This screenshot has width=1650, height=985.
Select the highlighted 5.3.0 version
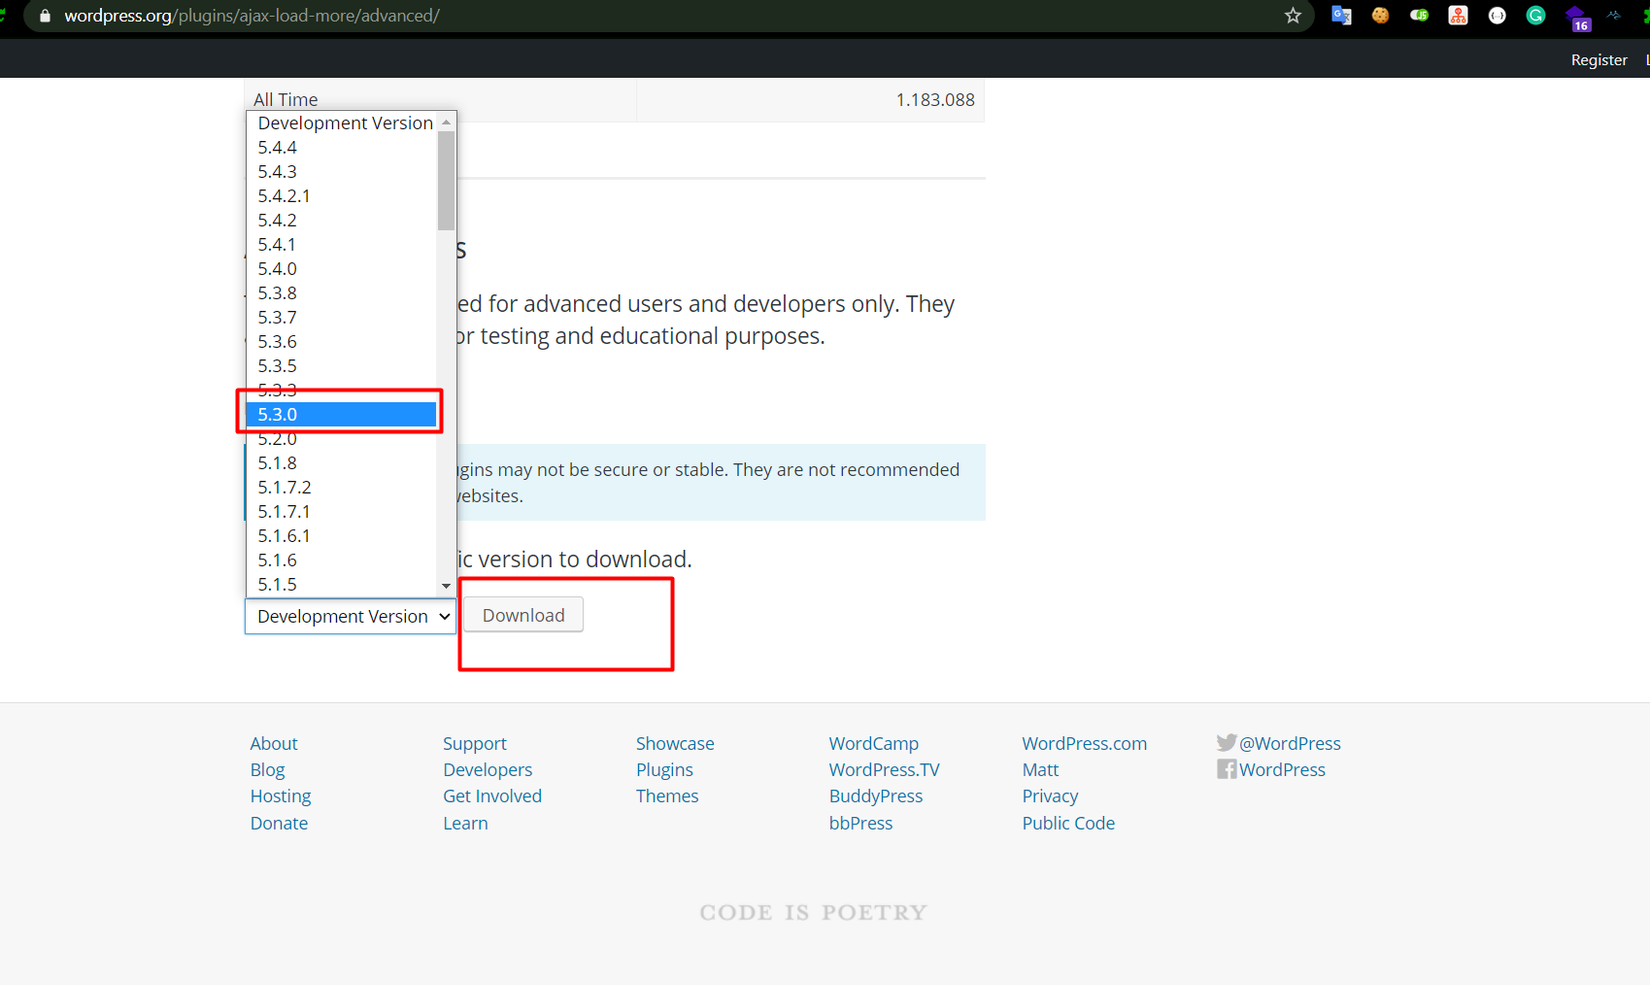(x=342, y=414)
